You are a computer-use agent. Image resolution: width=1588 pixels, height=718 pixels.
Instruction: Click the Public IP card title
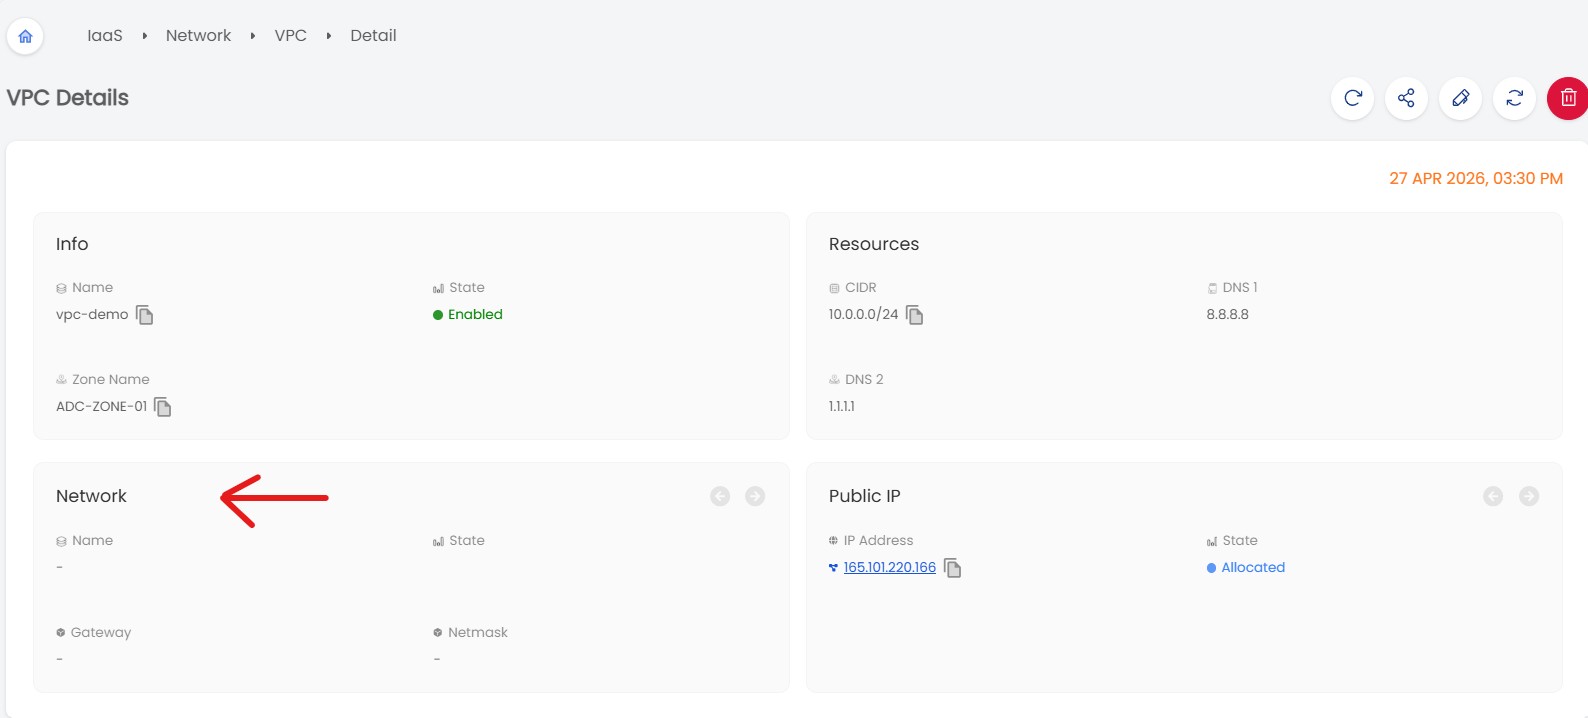click(865, 496)
